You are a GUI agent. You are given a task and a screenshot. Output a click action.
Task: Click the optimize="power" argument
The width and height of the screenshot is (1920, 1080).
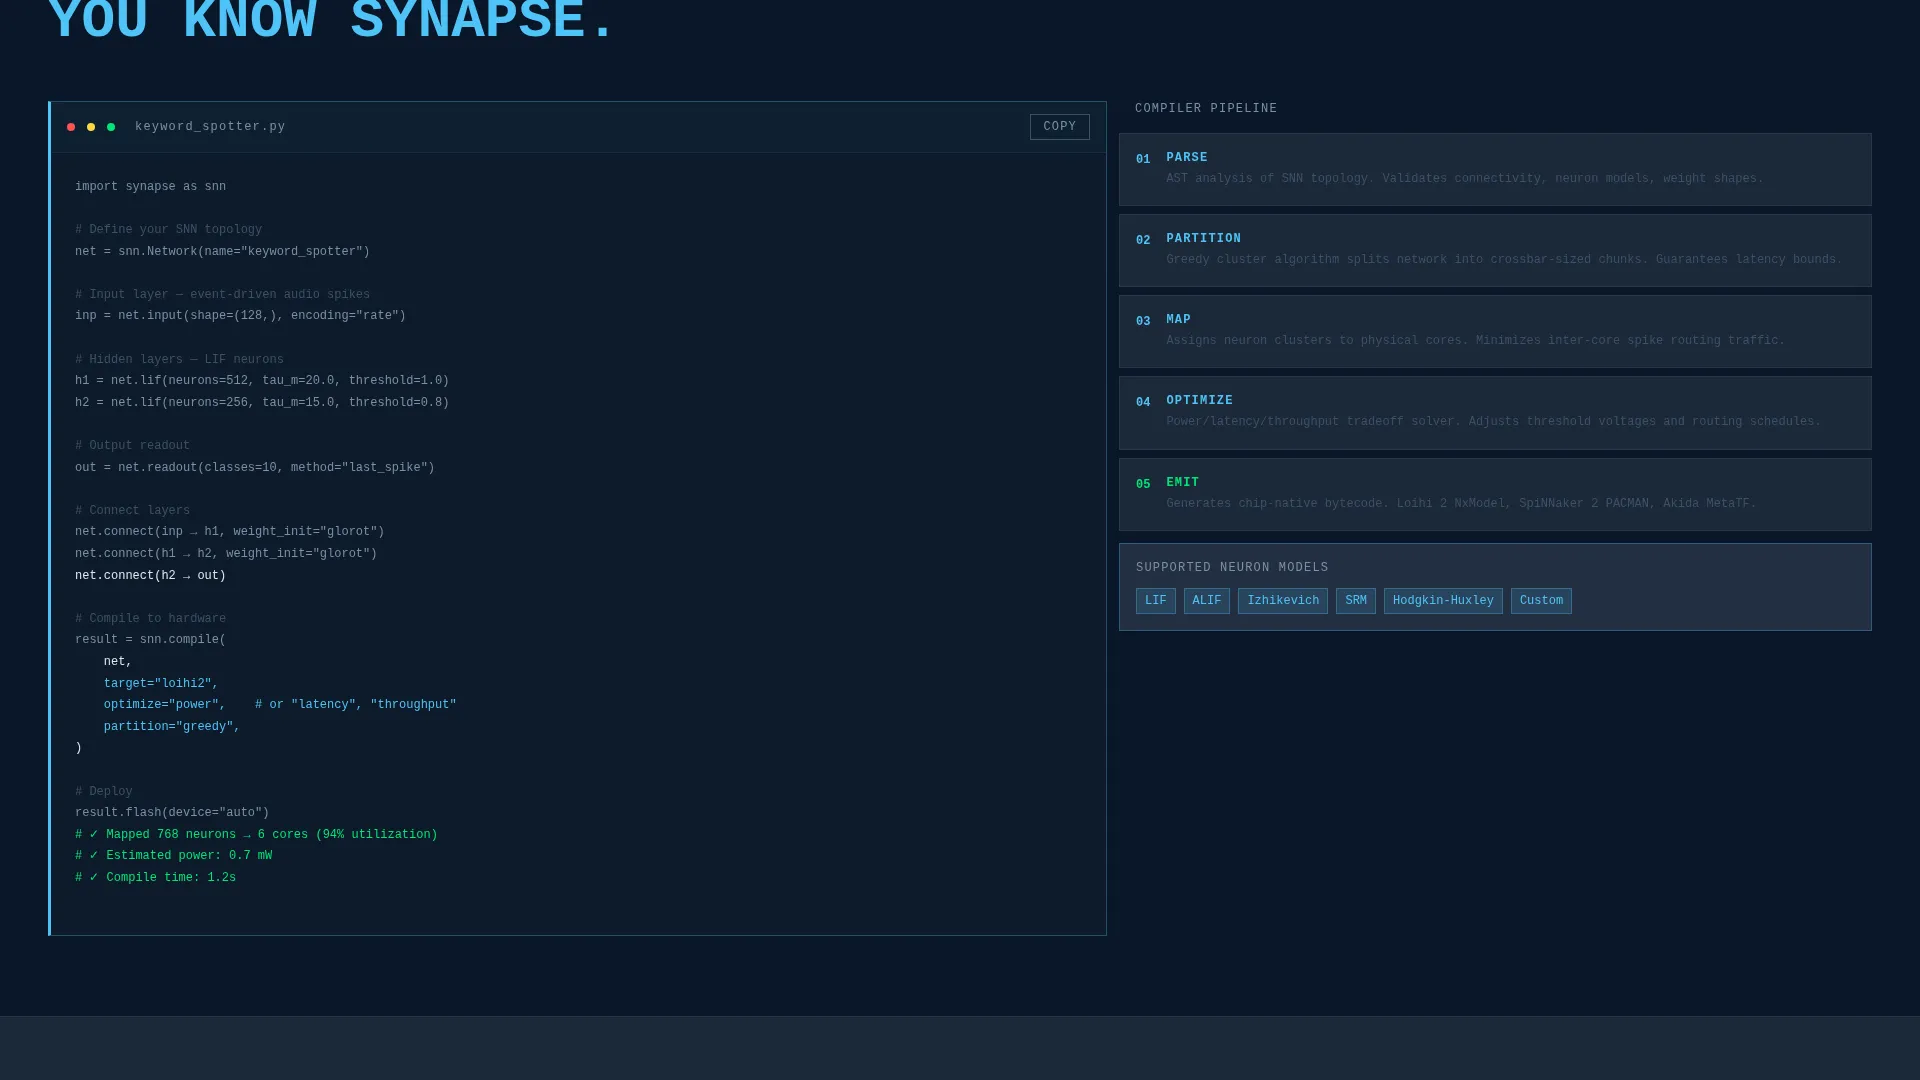coord(165,705)
